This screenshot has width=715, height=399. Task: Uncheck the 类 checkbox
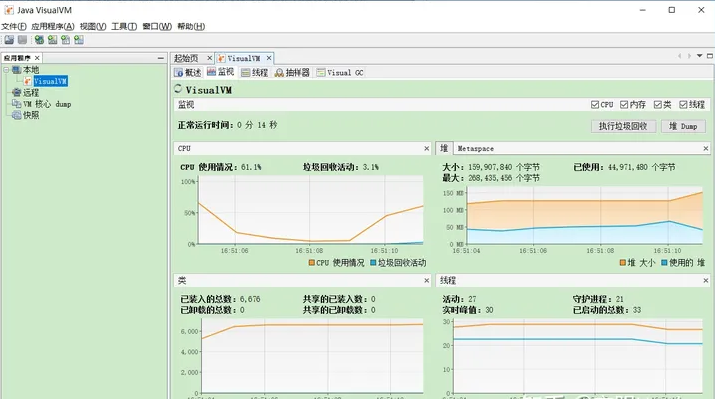[658, 105]
